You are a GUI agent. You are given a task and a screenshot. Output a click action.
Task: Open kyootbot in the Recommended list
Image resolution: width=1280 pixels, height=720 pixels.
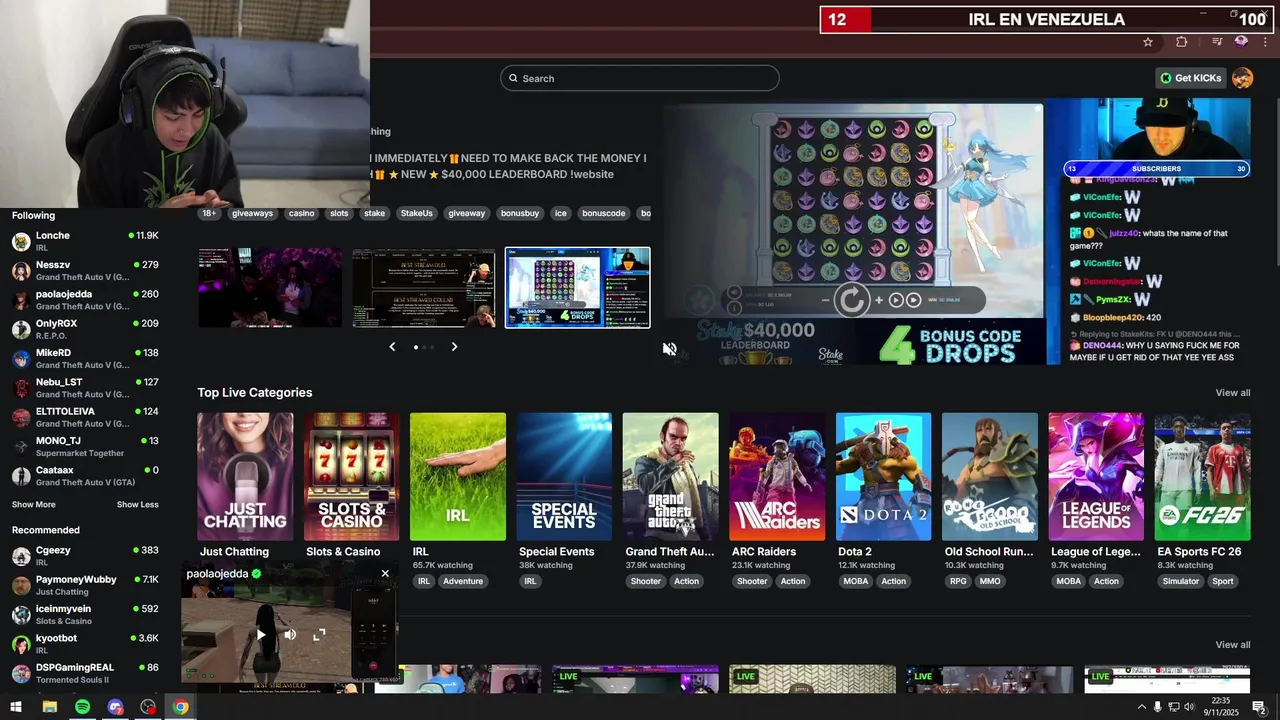85,644
